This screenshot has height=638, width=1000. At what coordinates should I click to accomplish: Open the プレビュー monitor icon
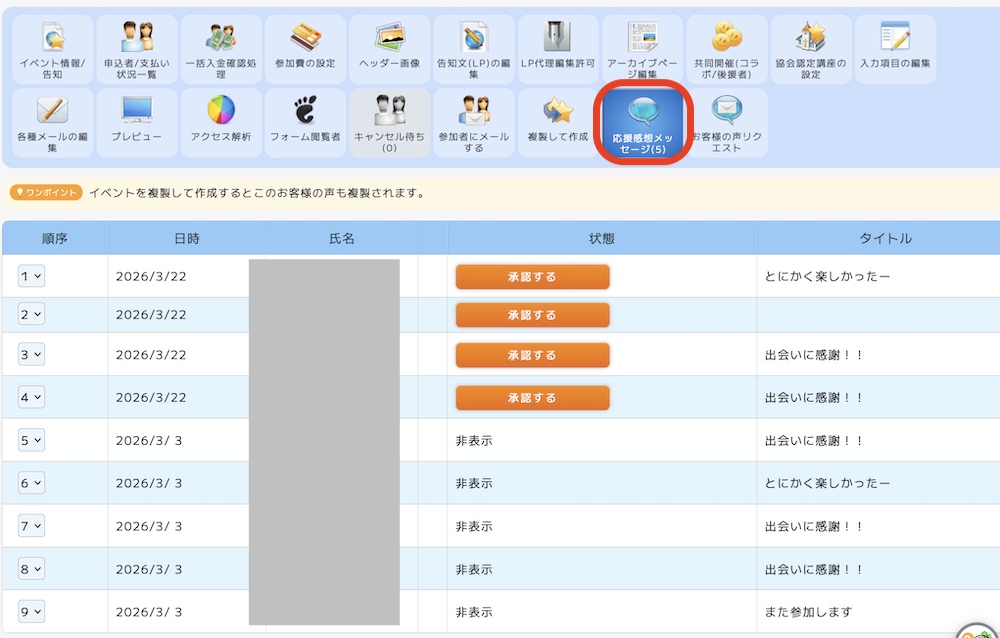point(137,123)
